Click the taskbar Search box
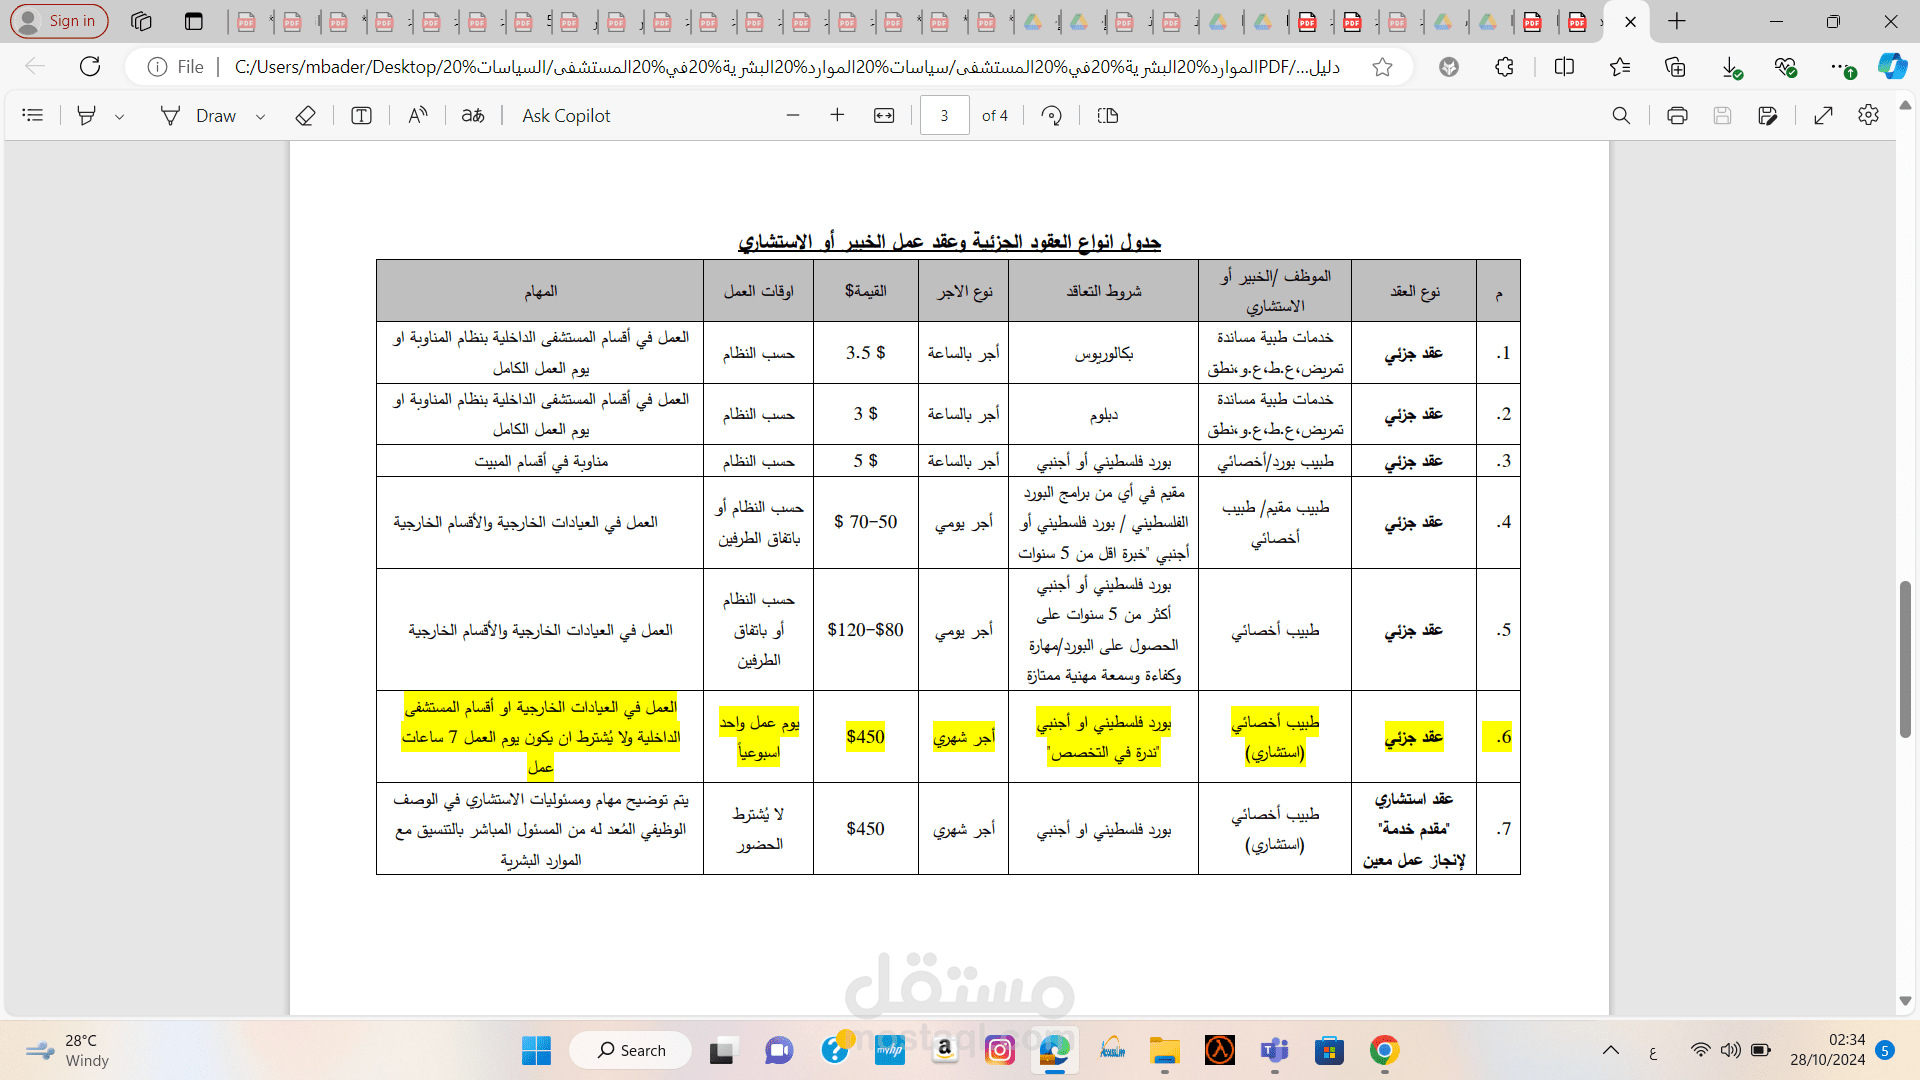Image resolution: width=1920 pixels, height=1080 pixels. [x=631, y=1050]
